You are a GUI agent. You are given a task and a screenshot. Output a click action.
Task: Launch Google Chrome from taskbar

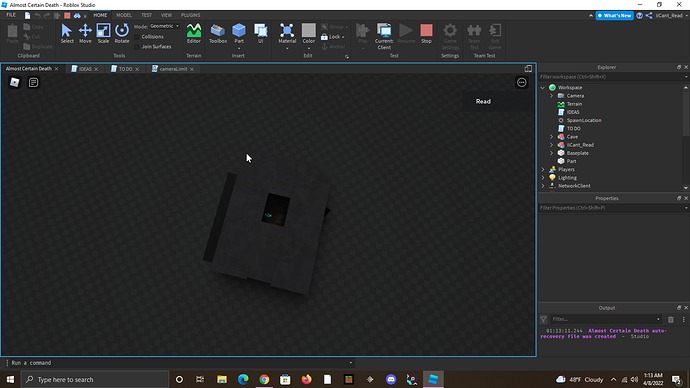[264, 379]
